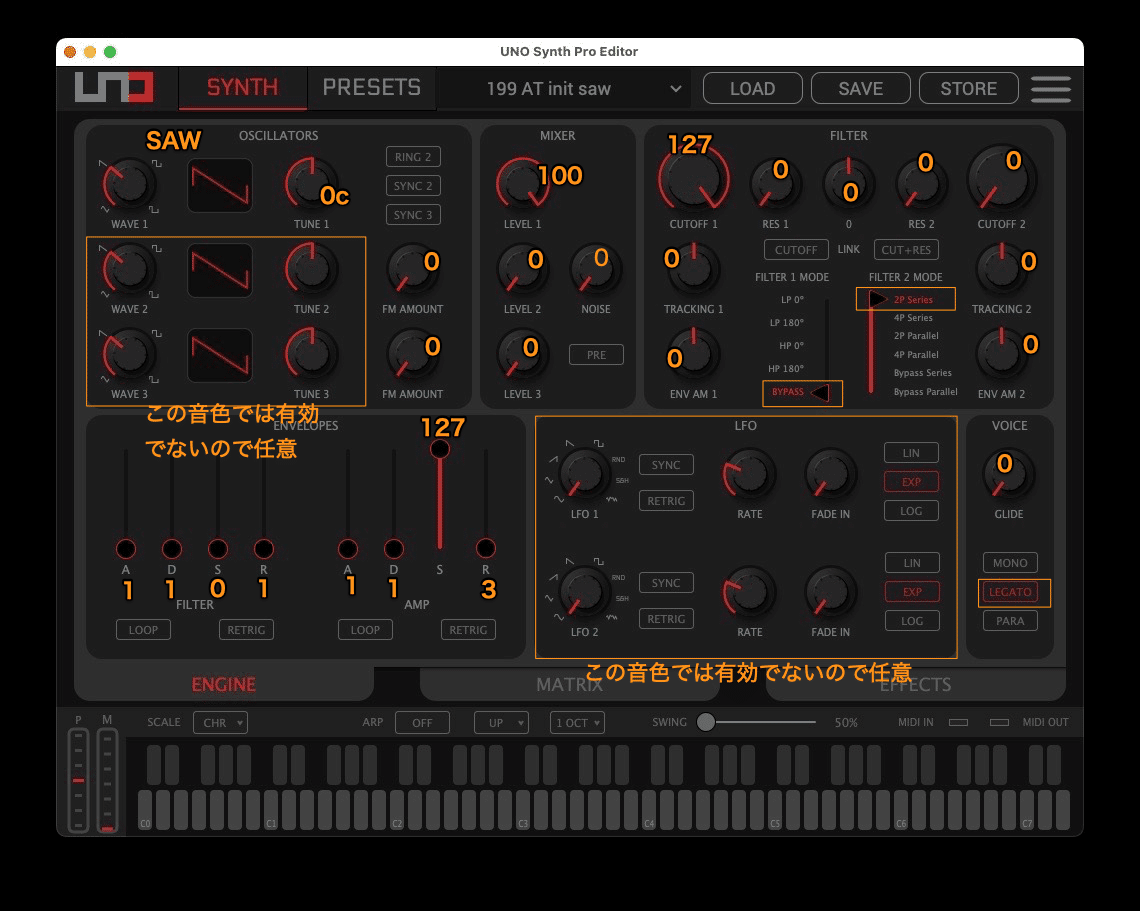Click the Wave 1 sawtooth waveform display
Viewport: 1140px width, 911px height.
point(220,185)
